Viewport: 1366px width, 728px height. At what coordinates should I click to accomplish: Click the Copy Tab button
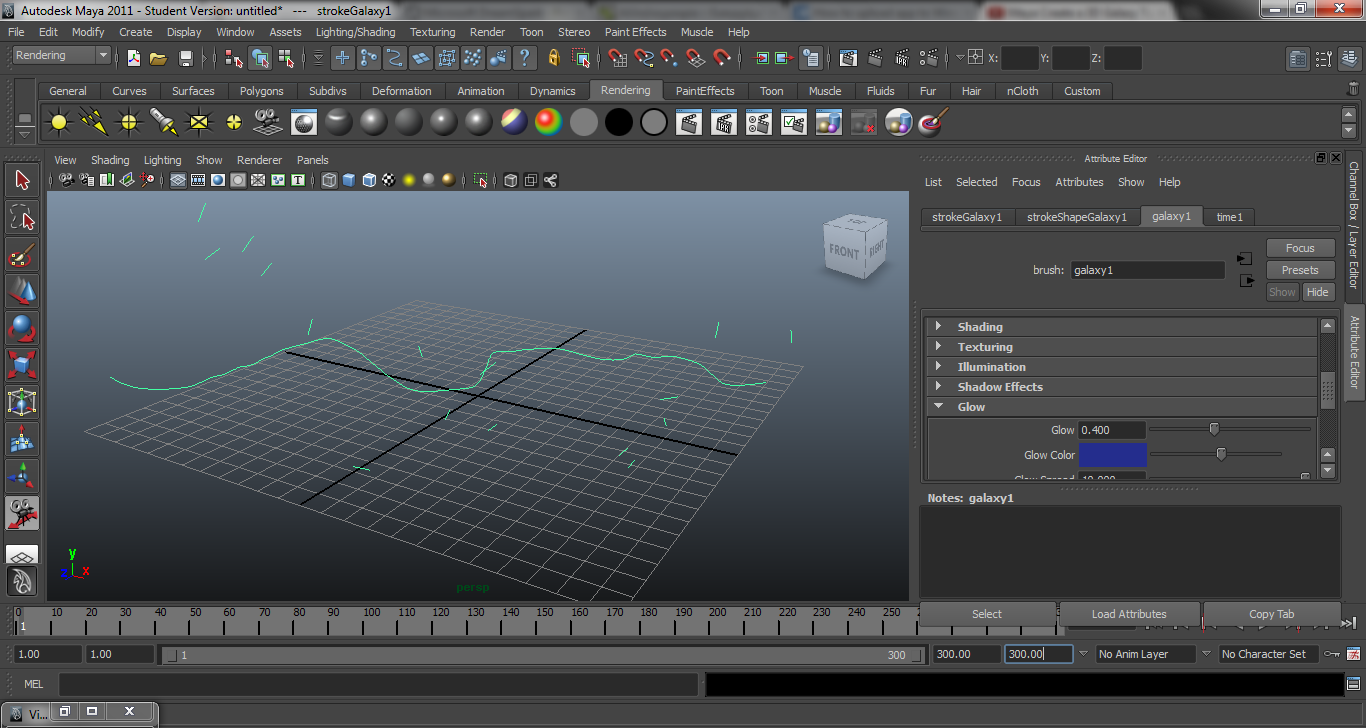click(x=1271, y=614)
